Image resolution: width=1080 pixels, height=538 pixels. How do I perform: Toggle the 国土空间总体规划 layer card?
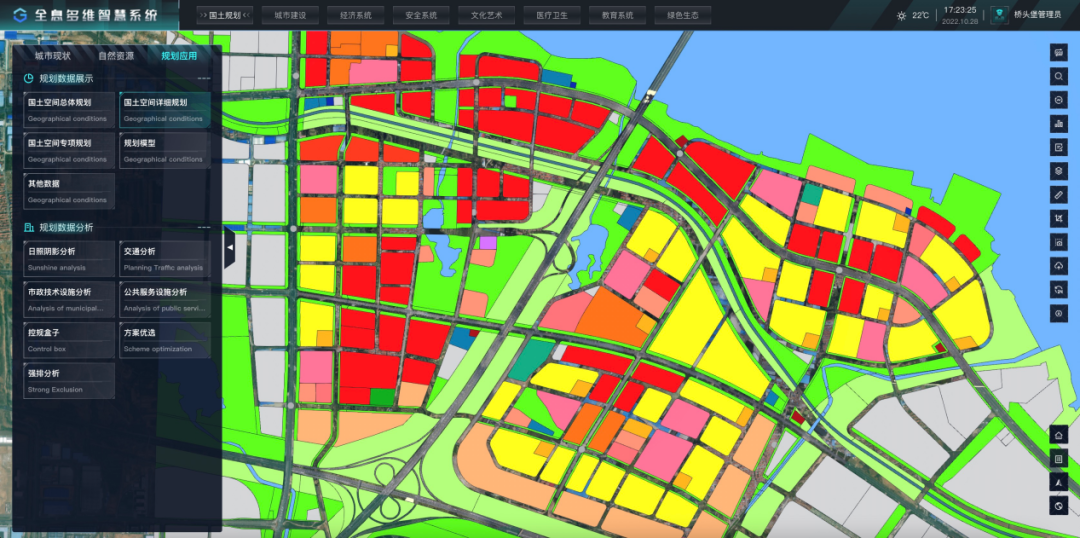point(69,109)
